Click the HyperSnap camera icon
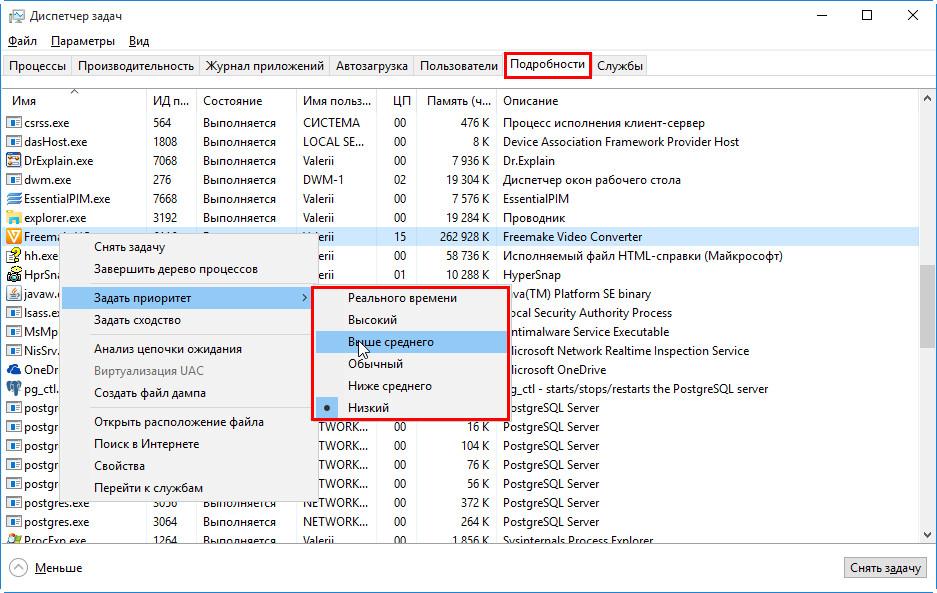Viewport: 937px width, 593px height. [x=14, y=275]
